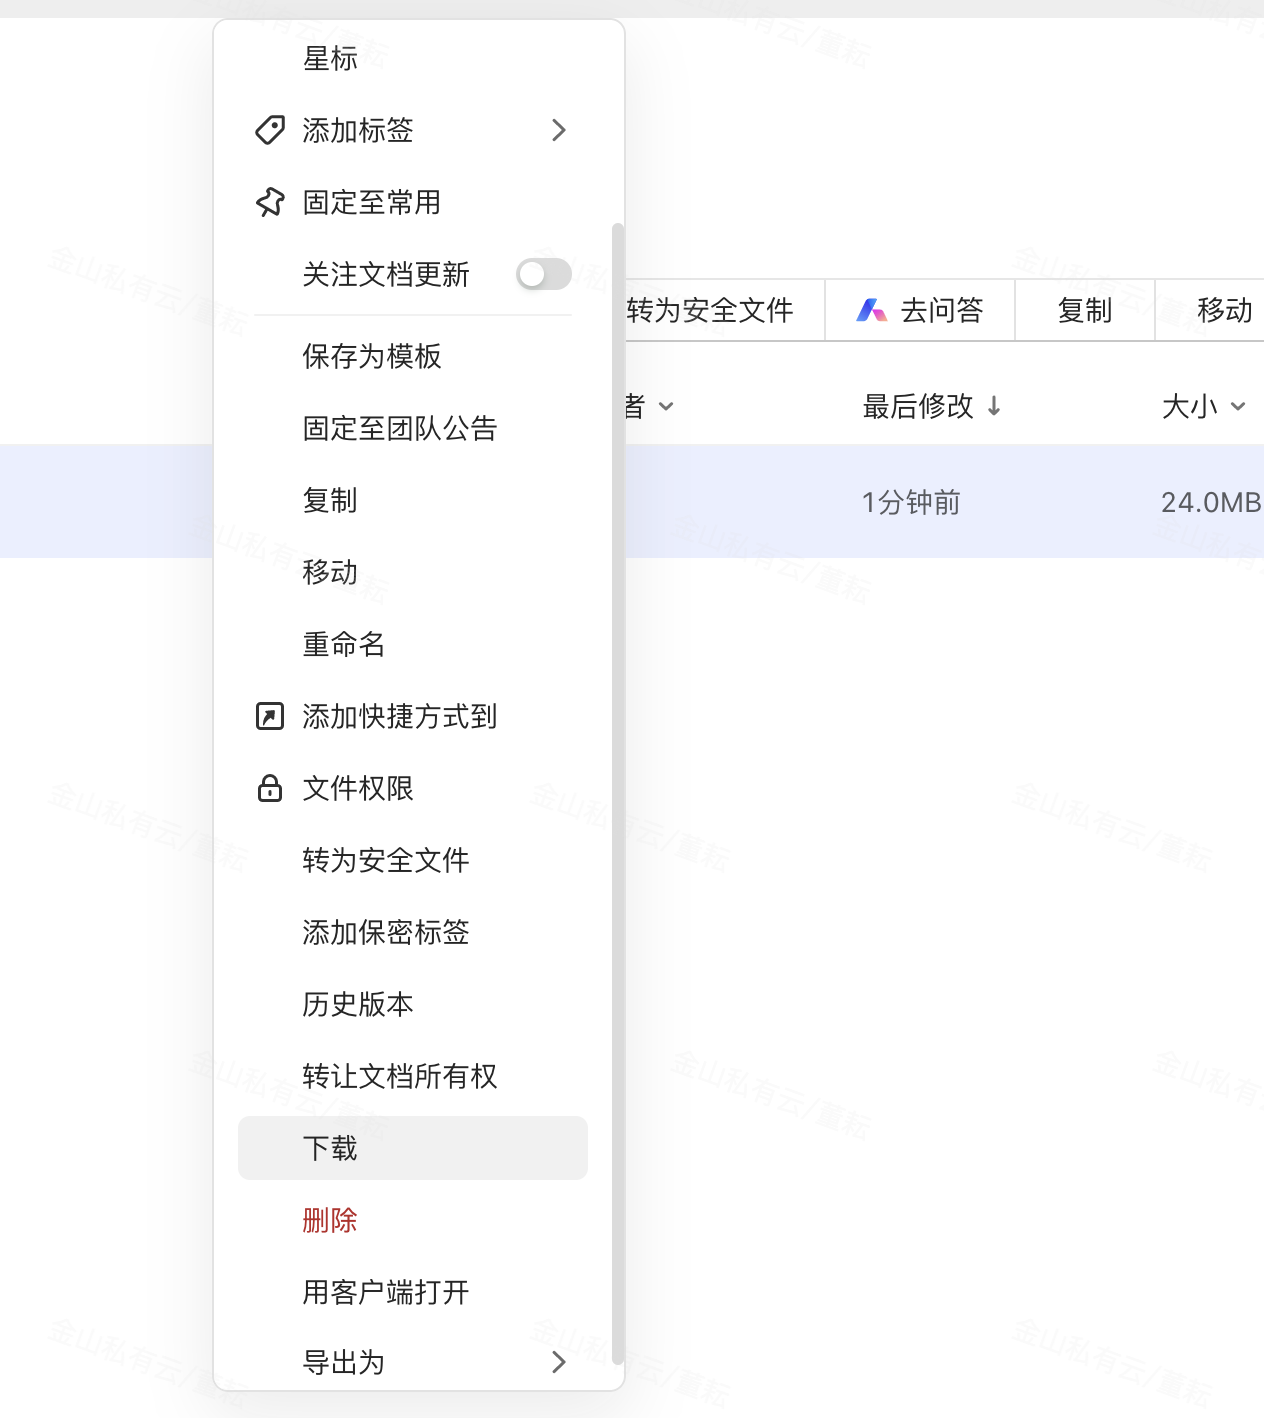Choose 复制 in the context menu
1264x1418 pixels.
(x=330, y=500)
